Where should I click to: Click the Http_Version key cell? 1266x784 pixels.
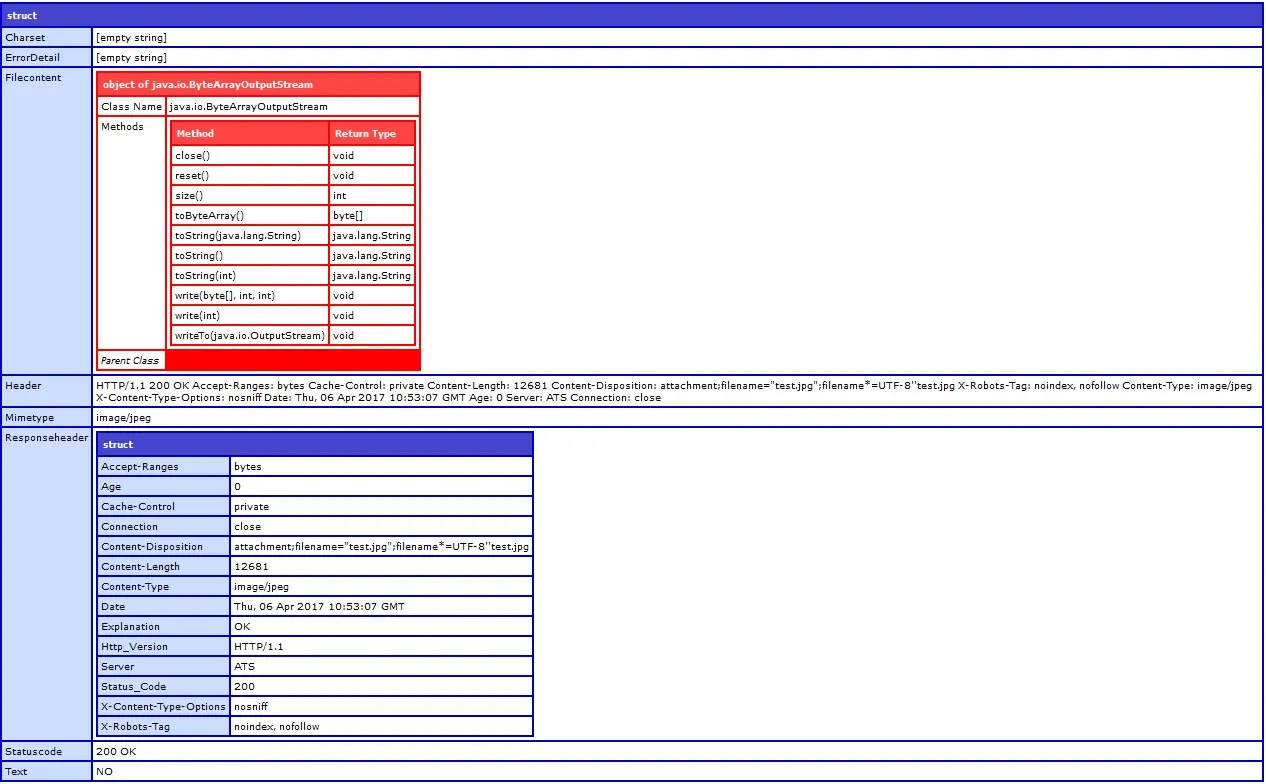tap(164, 647)
